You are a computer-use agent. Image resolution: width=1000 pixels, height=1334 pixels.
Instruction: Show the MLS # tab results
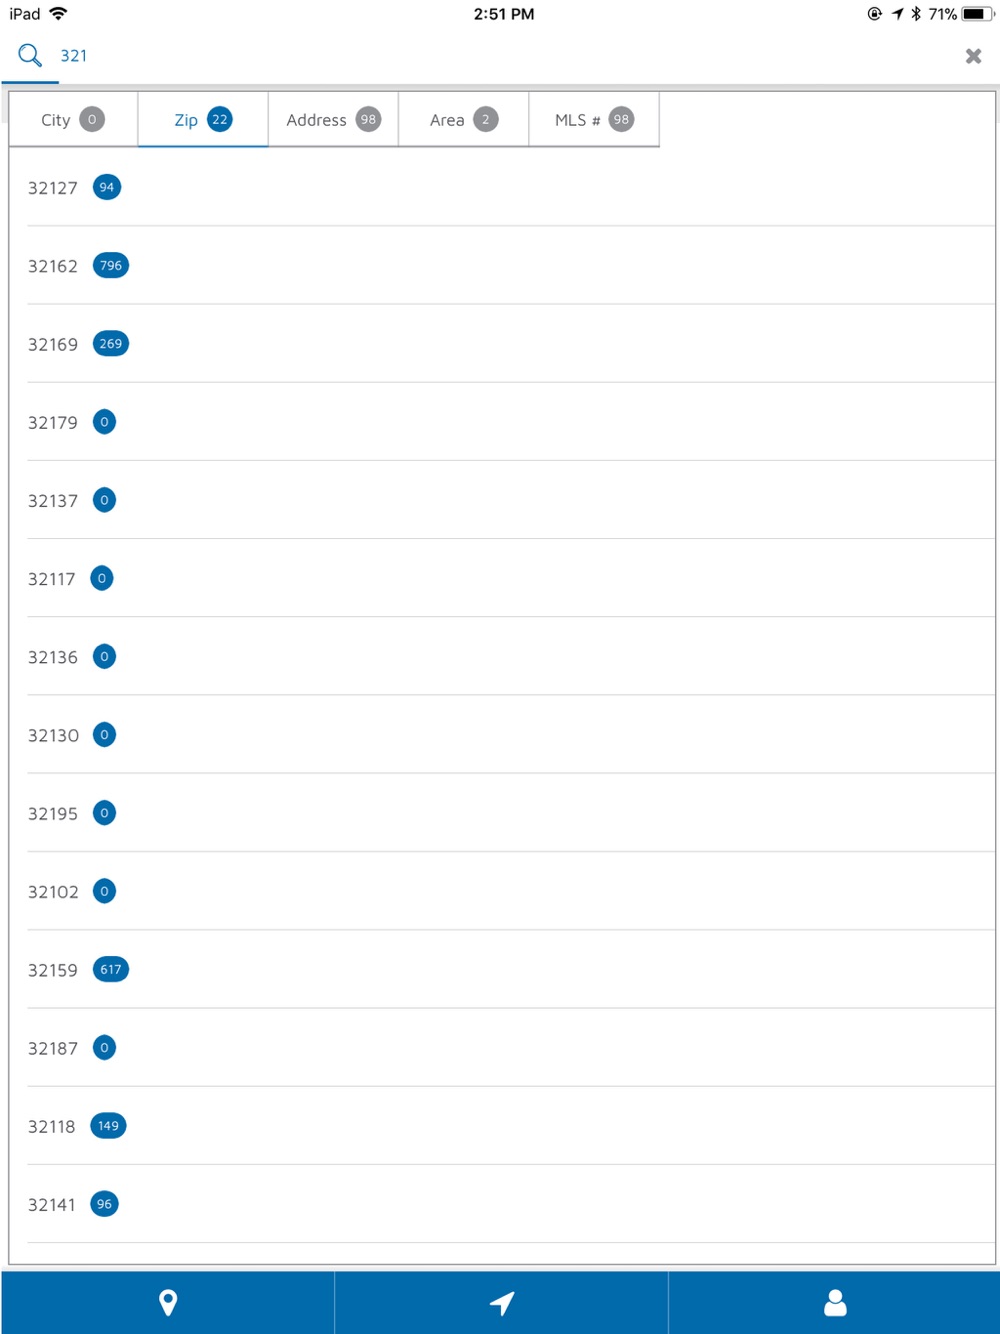pyautogui.click(x=594, y=120)
